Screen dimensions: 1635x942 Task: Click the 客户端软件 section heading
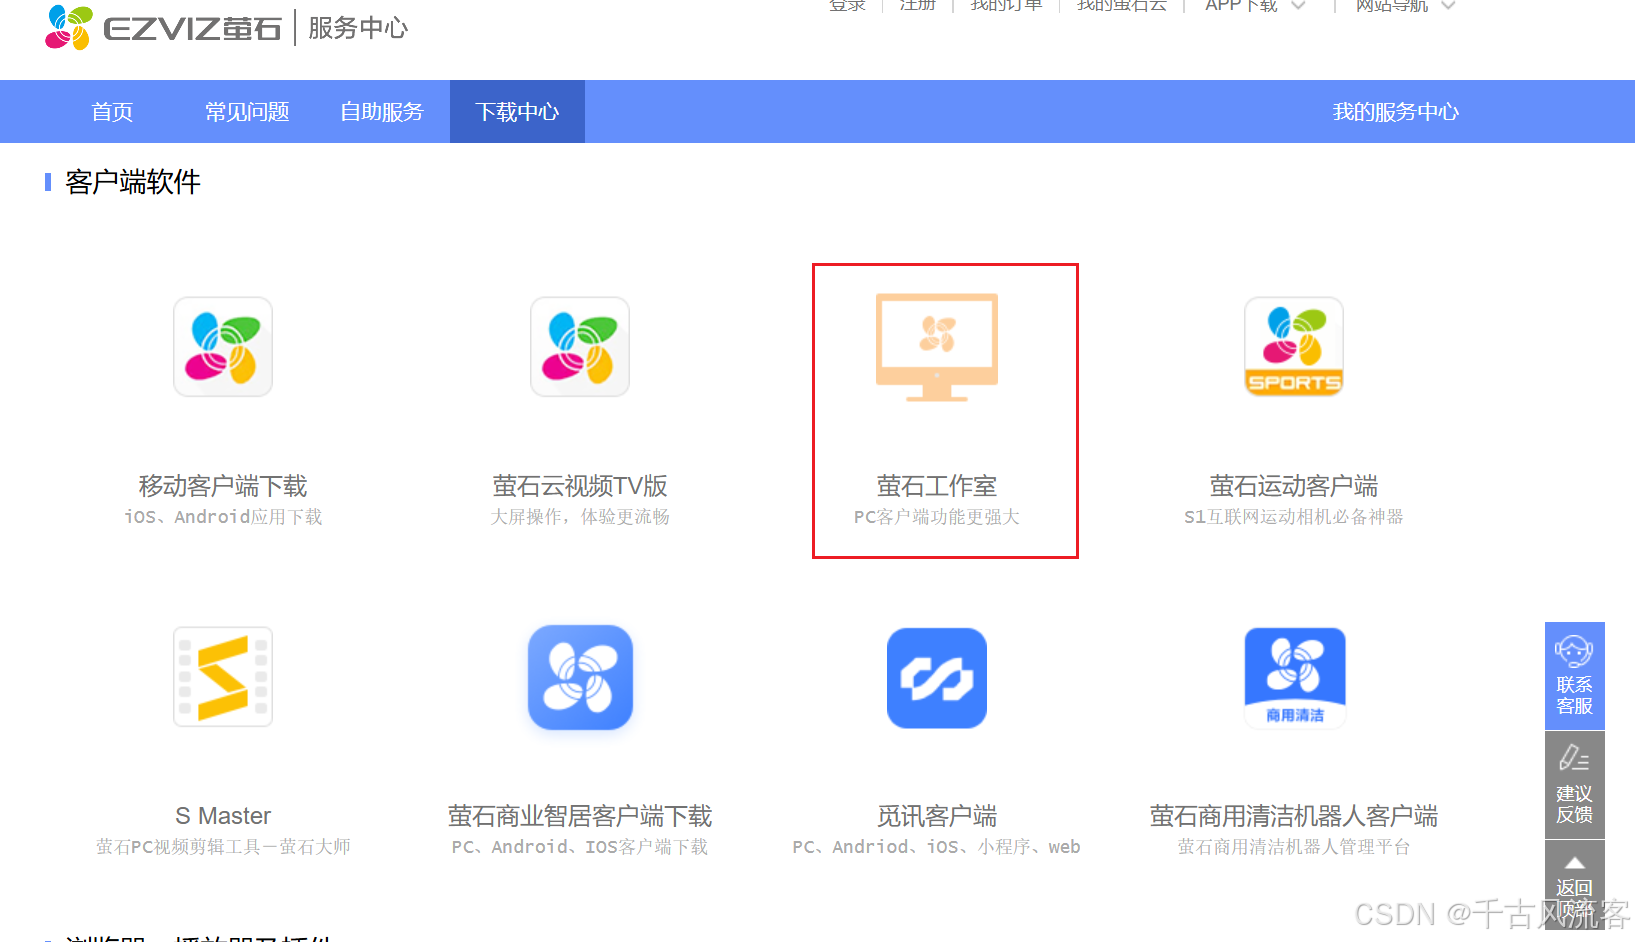[133, 182]
